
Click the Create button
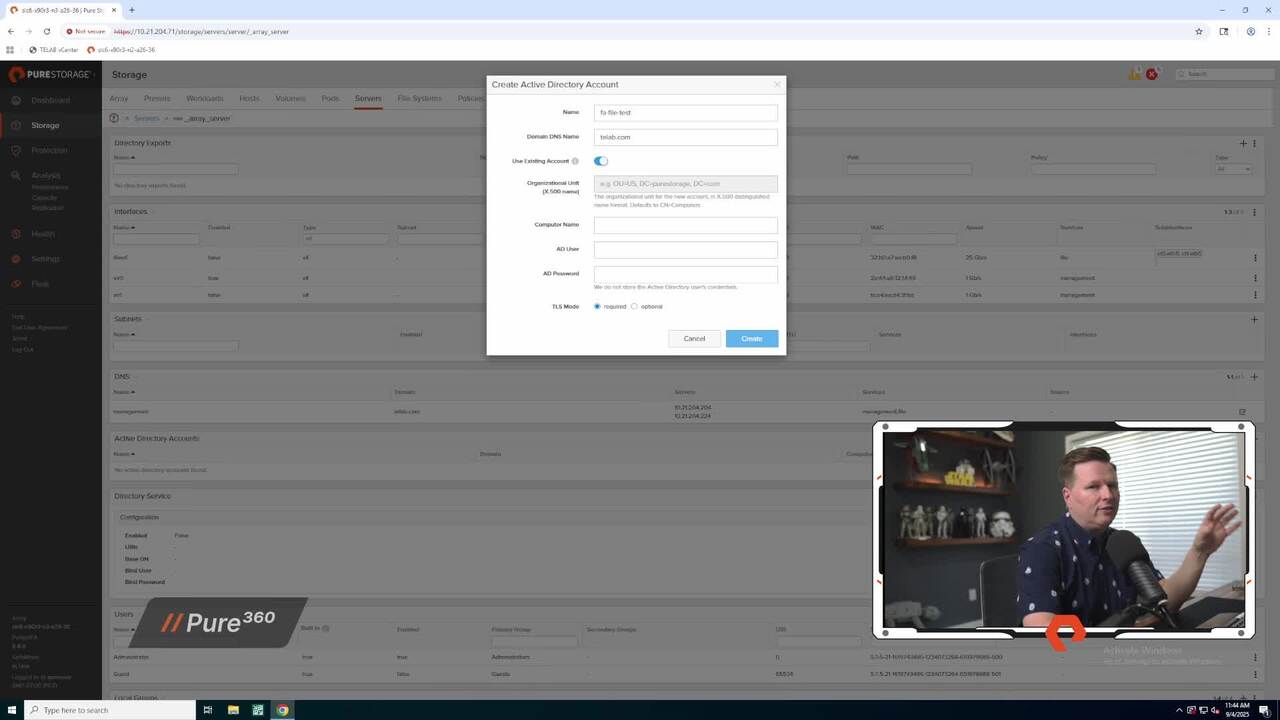pyautogui.click(x=752, y=338)
